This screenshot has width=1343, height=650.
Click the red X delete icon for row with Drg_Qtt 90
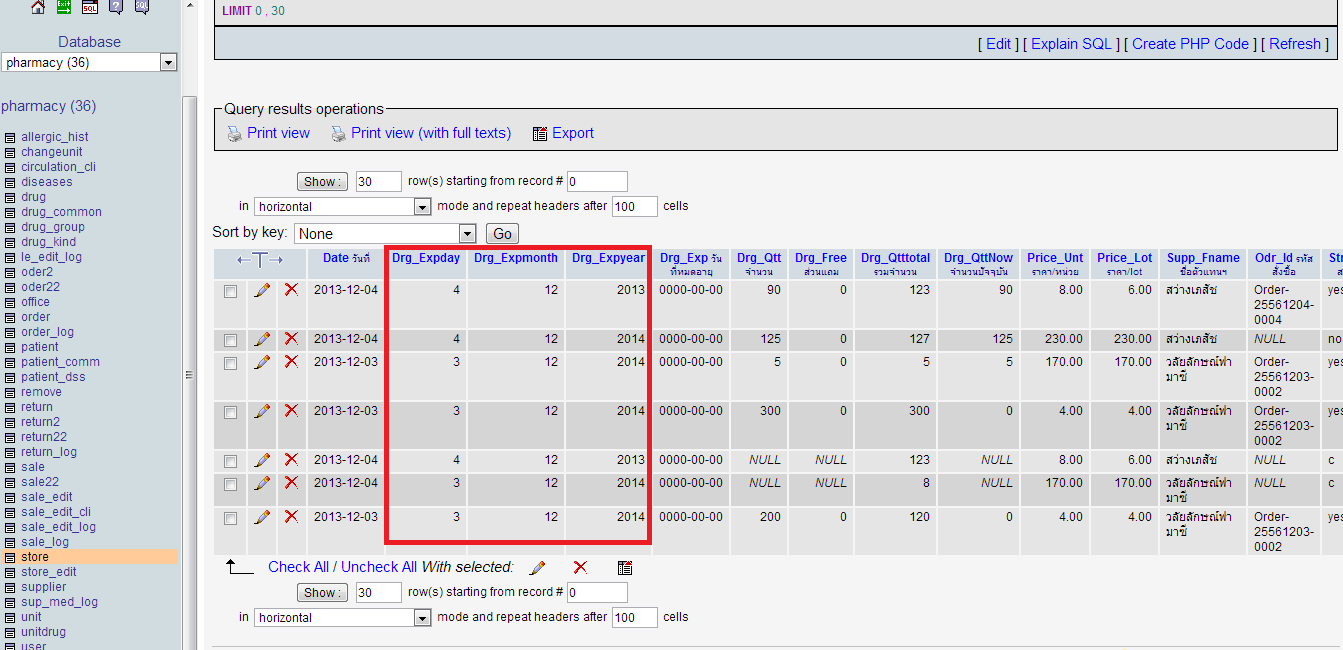click(291, 290)
